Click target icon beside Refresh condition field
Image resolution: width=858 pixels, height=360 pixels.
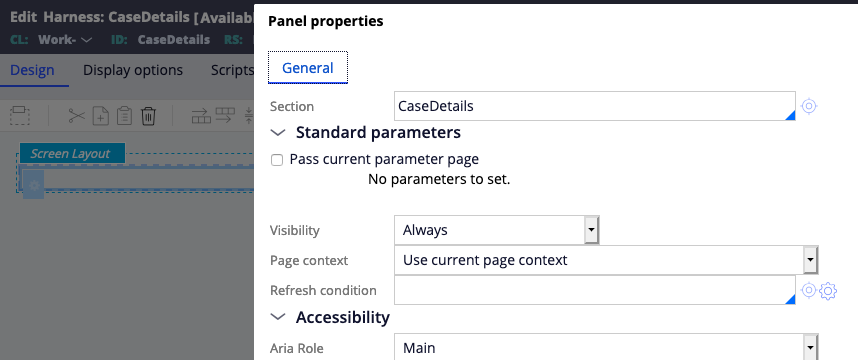pos(809,290)
